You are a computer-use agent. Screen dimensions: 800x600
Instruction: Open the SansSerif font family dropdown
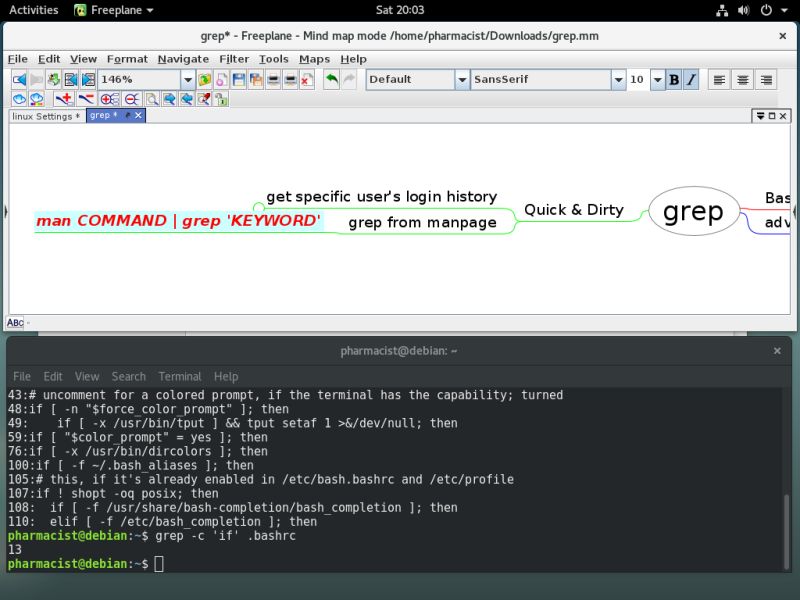[x=618, y=80]
